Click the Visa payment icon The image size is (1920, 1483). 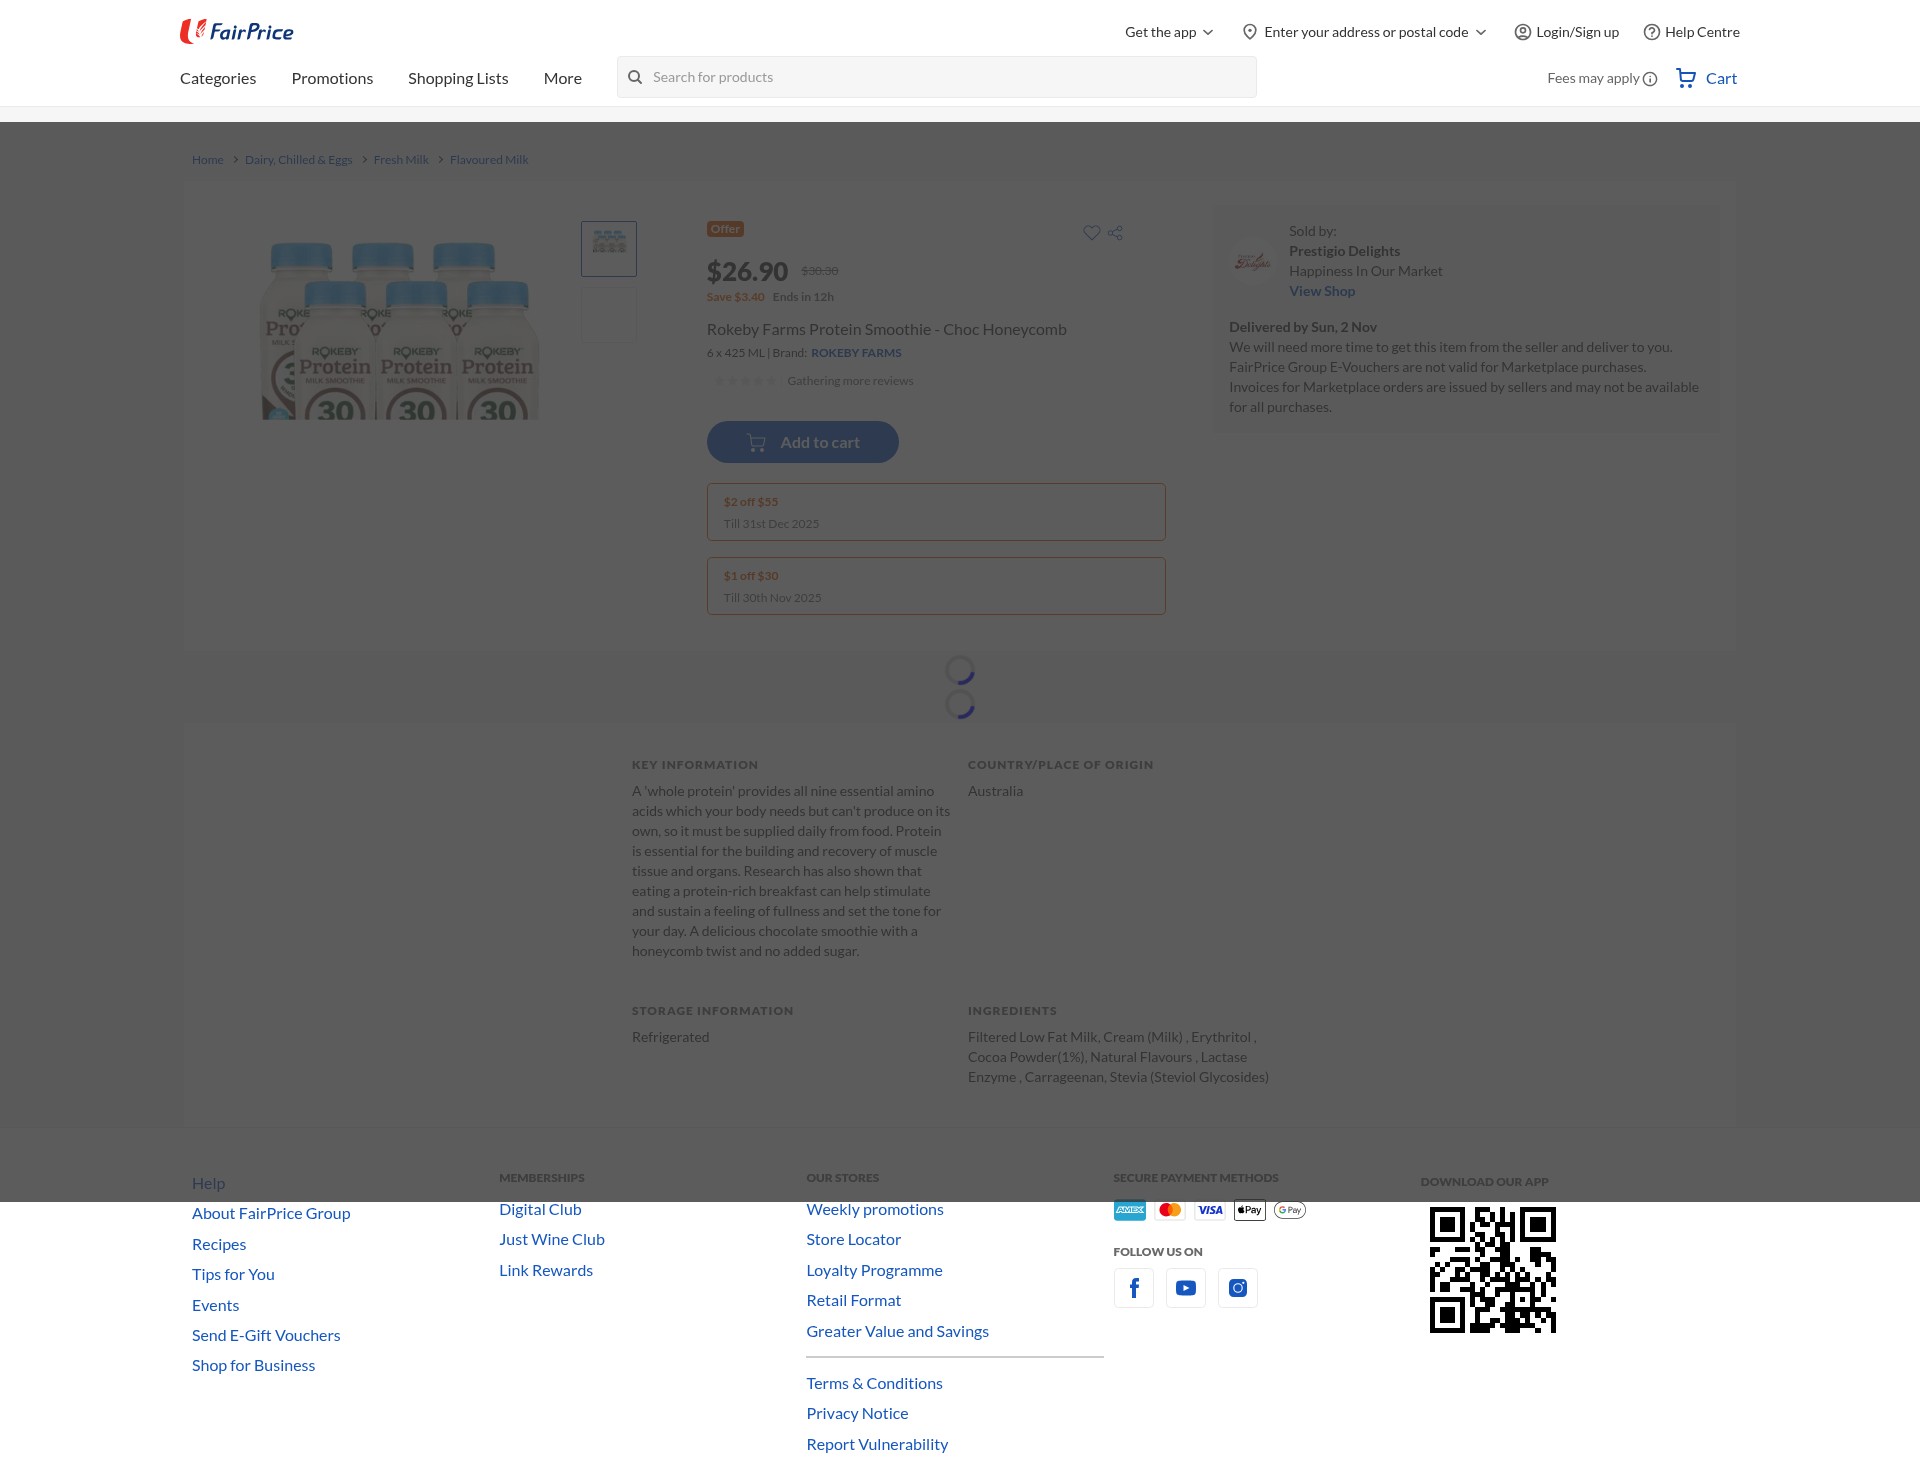tap(1210, 1210)
